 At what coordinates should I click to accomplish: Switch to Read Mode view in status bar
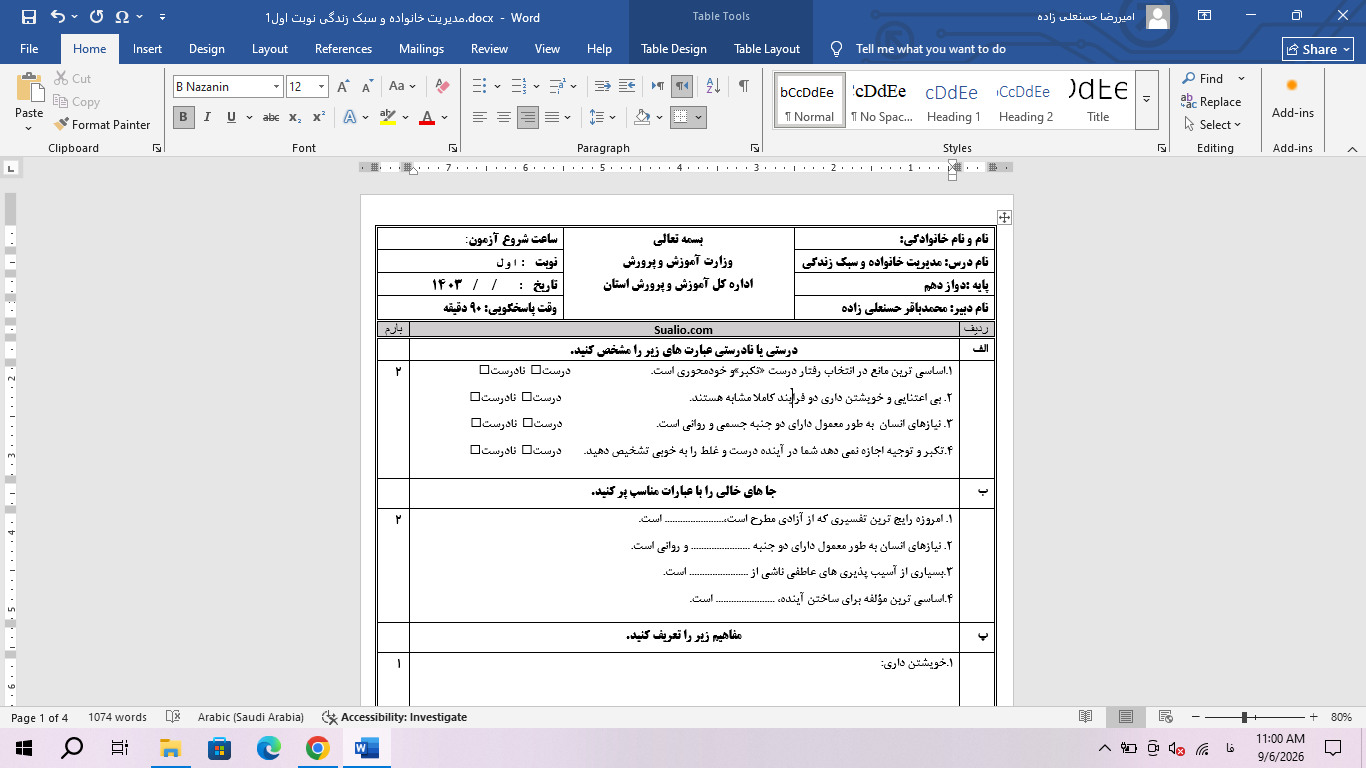[1086, 717]
